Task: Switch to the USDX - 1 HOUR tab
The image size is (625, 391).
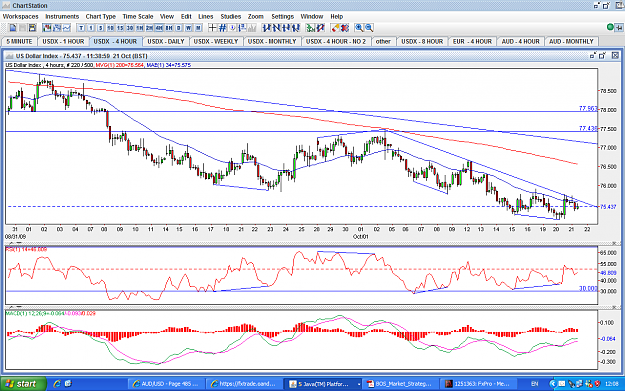Action: (x=63, y=41)
